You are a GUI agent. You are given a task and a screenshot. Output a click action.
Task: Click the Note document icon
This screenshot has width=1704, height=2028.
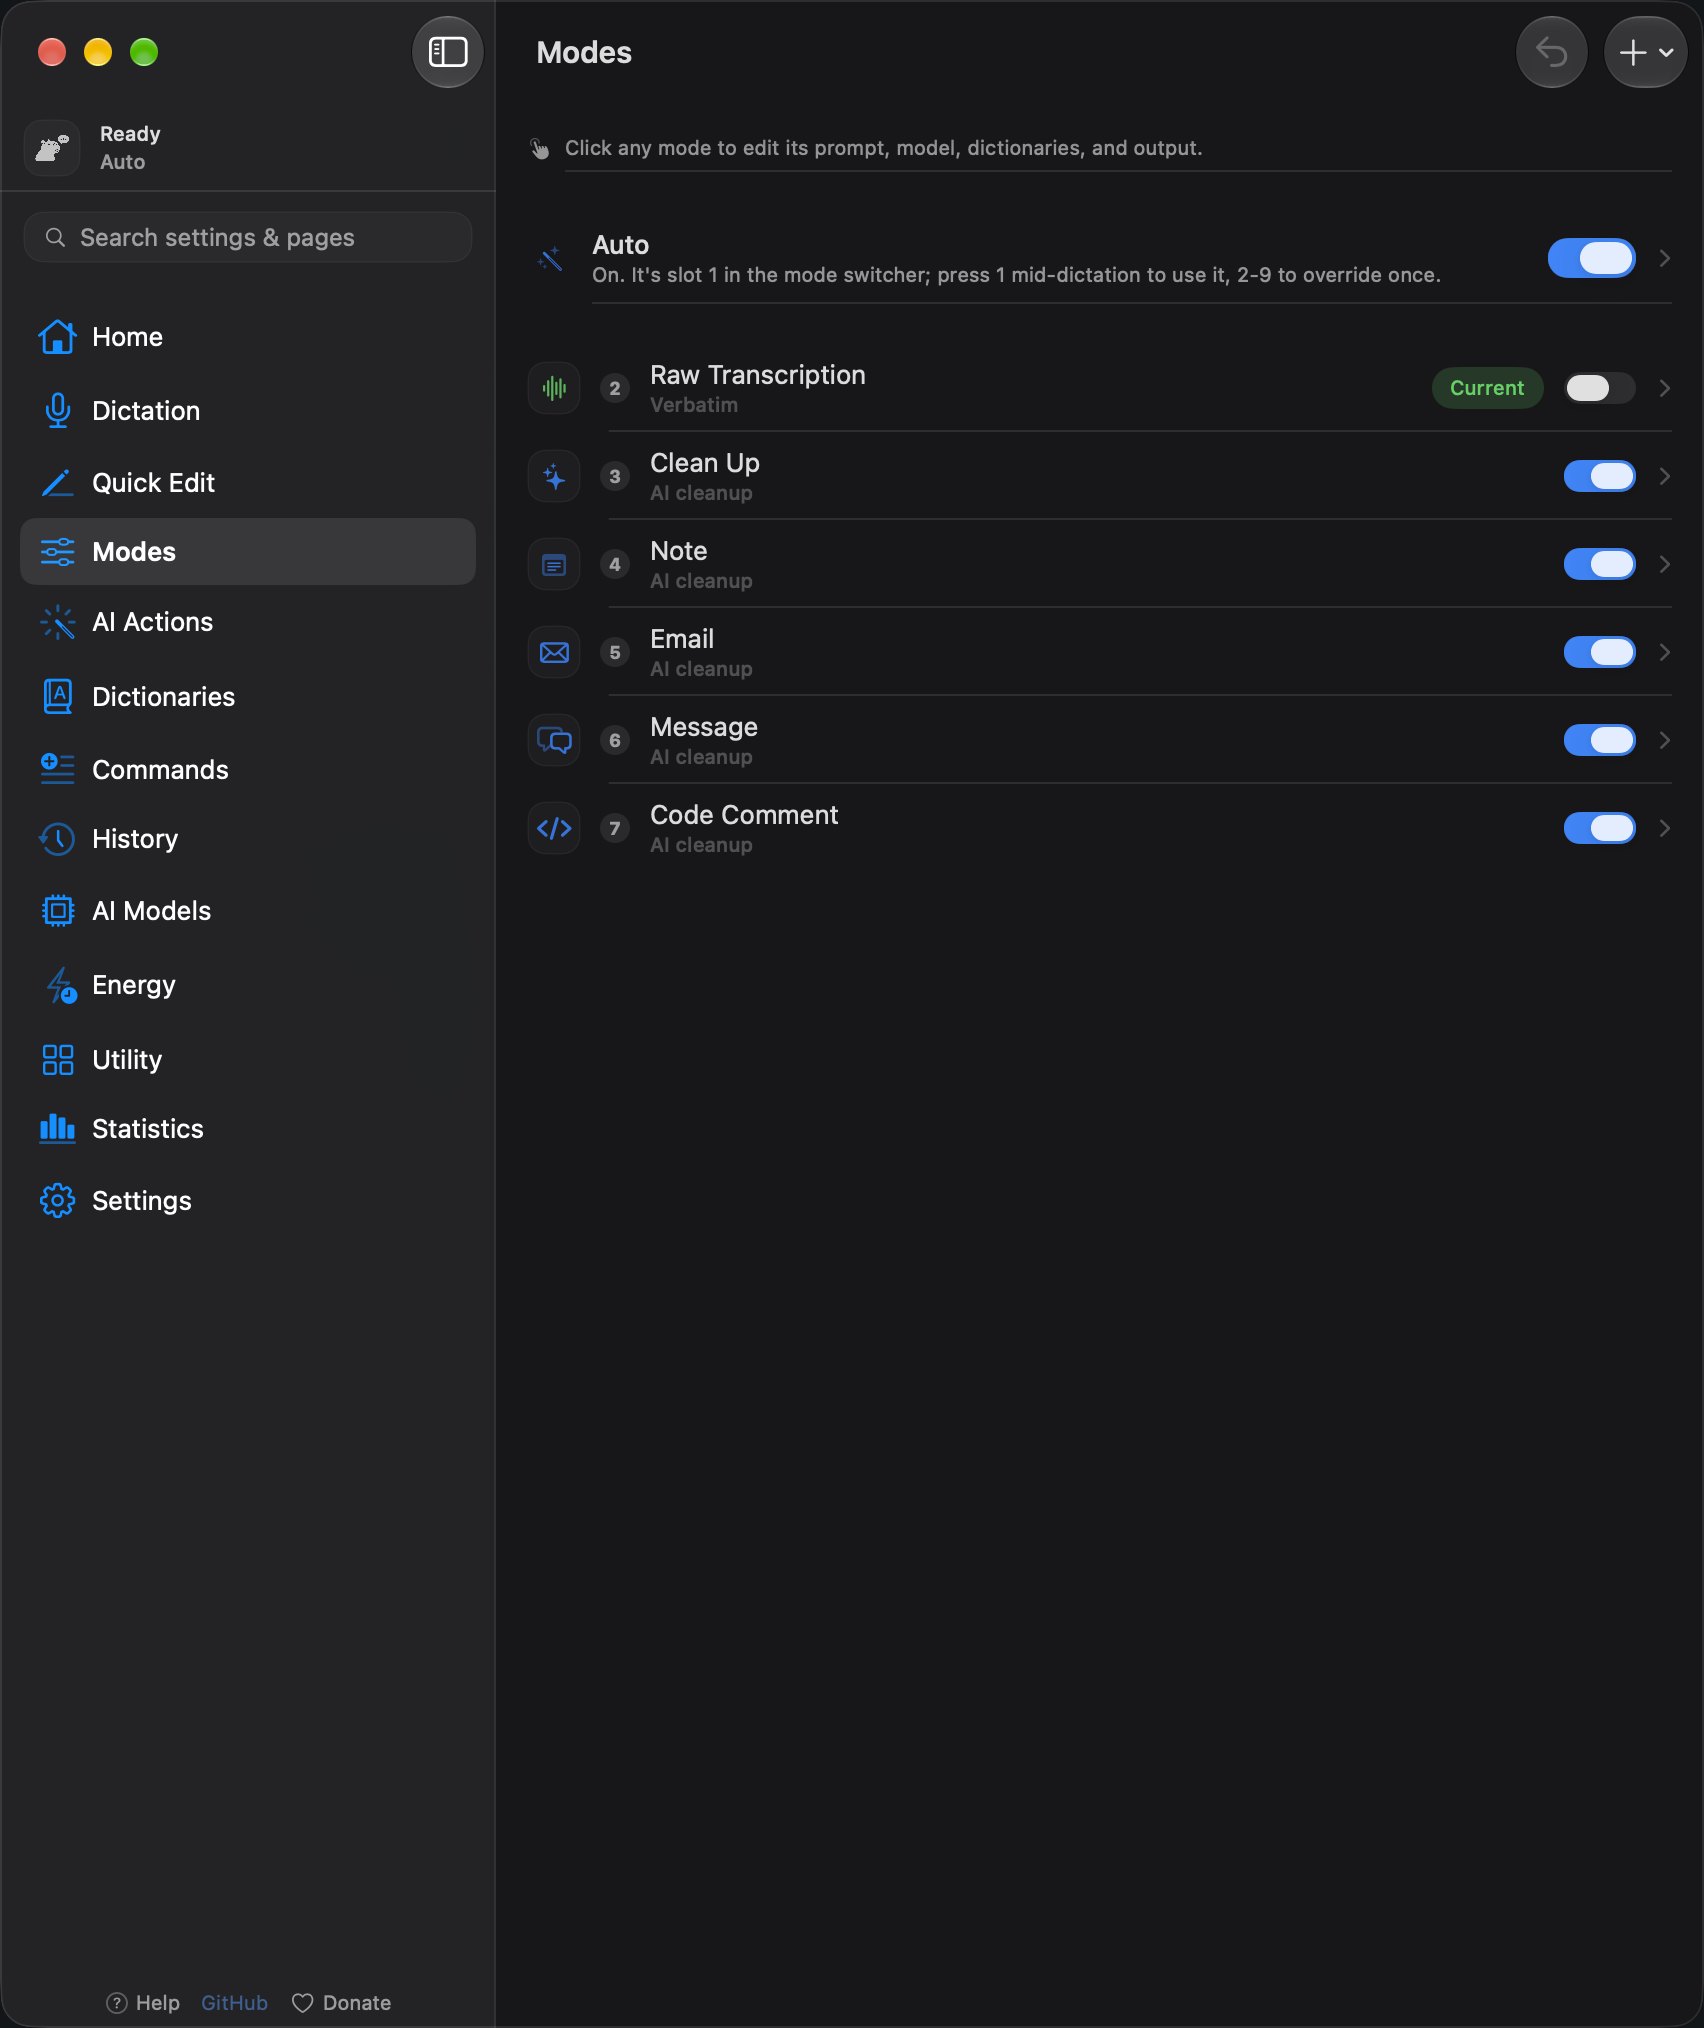[x=554, y=564]
